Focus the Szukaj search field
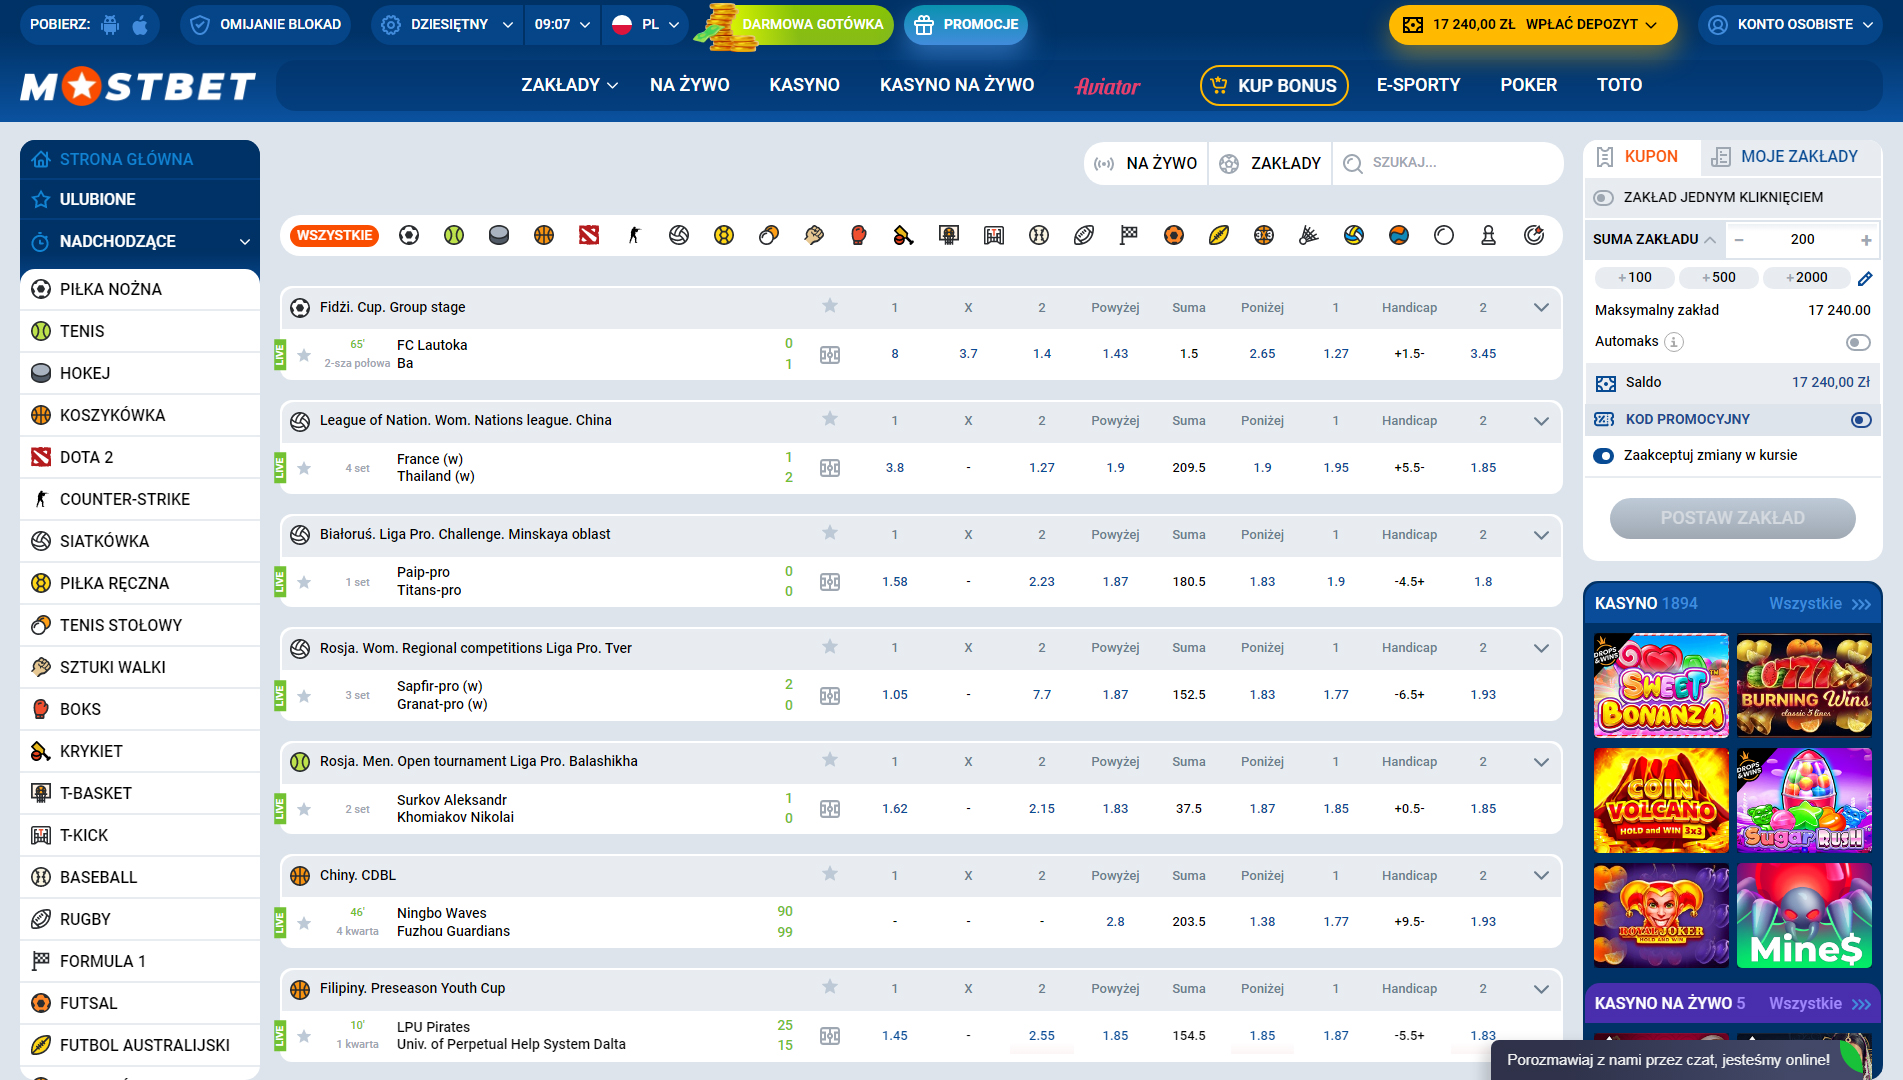 tap(1448, 163)
